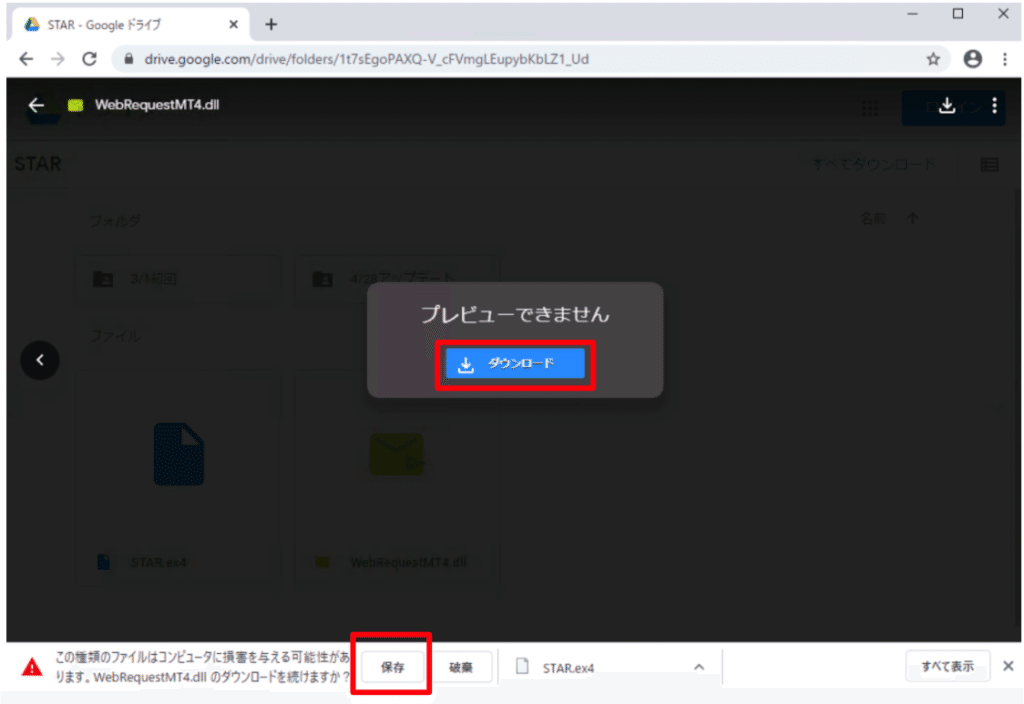Click the download icon in preview header
The height and width of the screenshot is (704, 1024).
click(947, 105)
